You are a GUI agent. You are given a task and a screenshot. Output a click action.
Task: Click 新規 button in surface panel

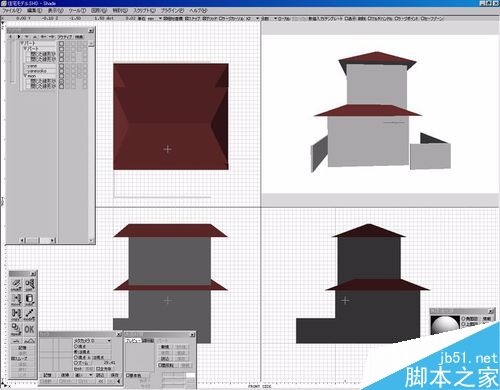[165, 347]
